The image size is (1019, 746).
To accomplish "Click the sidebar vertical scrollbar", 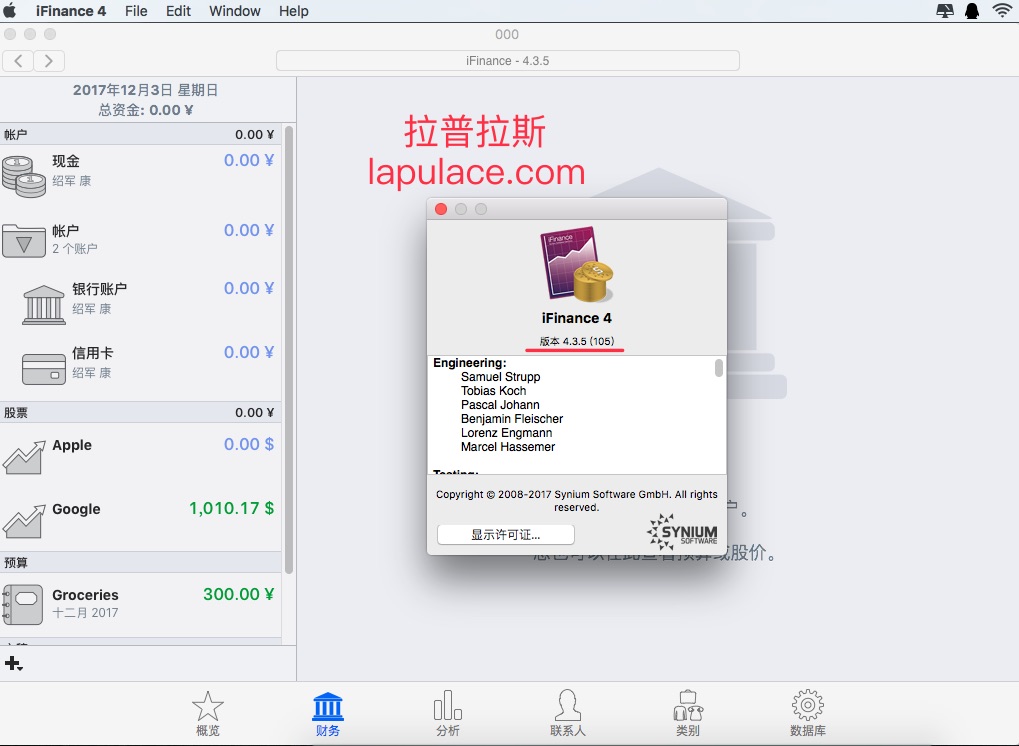I will point(289,350).
